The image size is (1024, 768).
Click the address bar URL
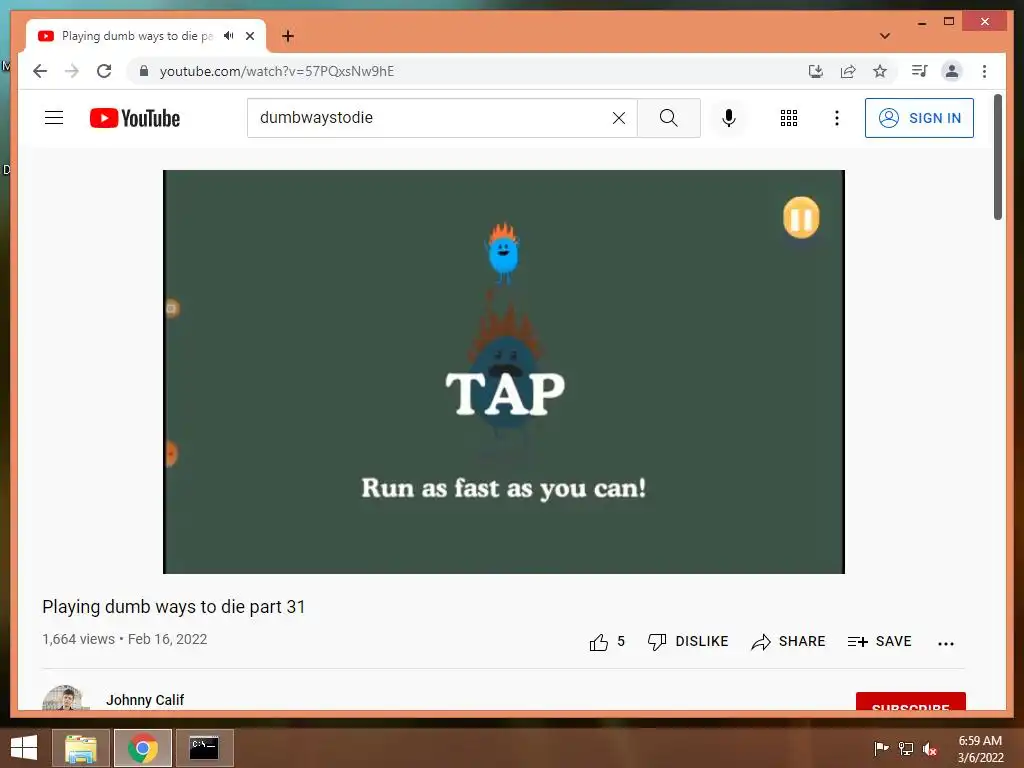[x=277, y=71]
